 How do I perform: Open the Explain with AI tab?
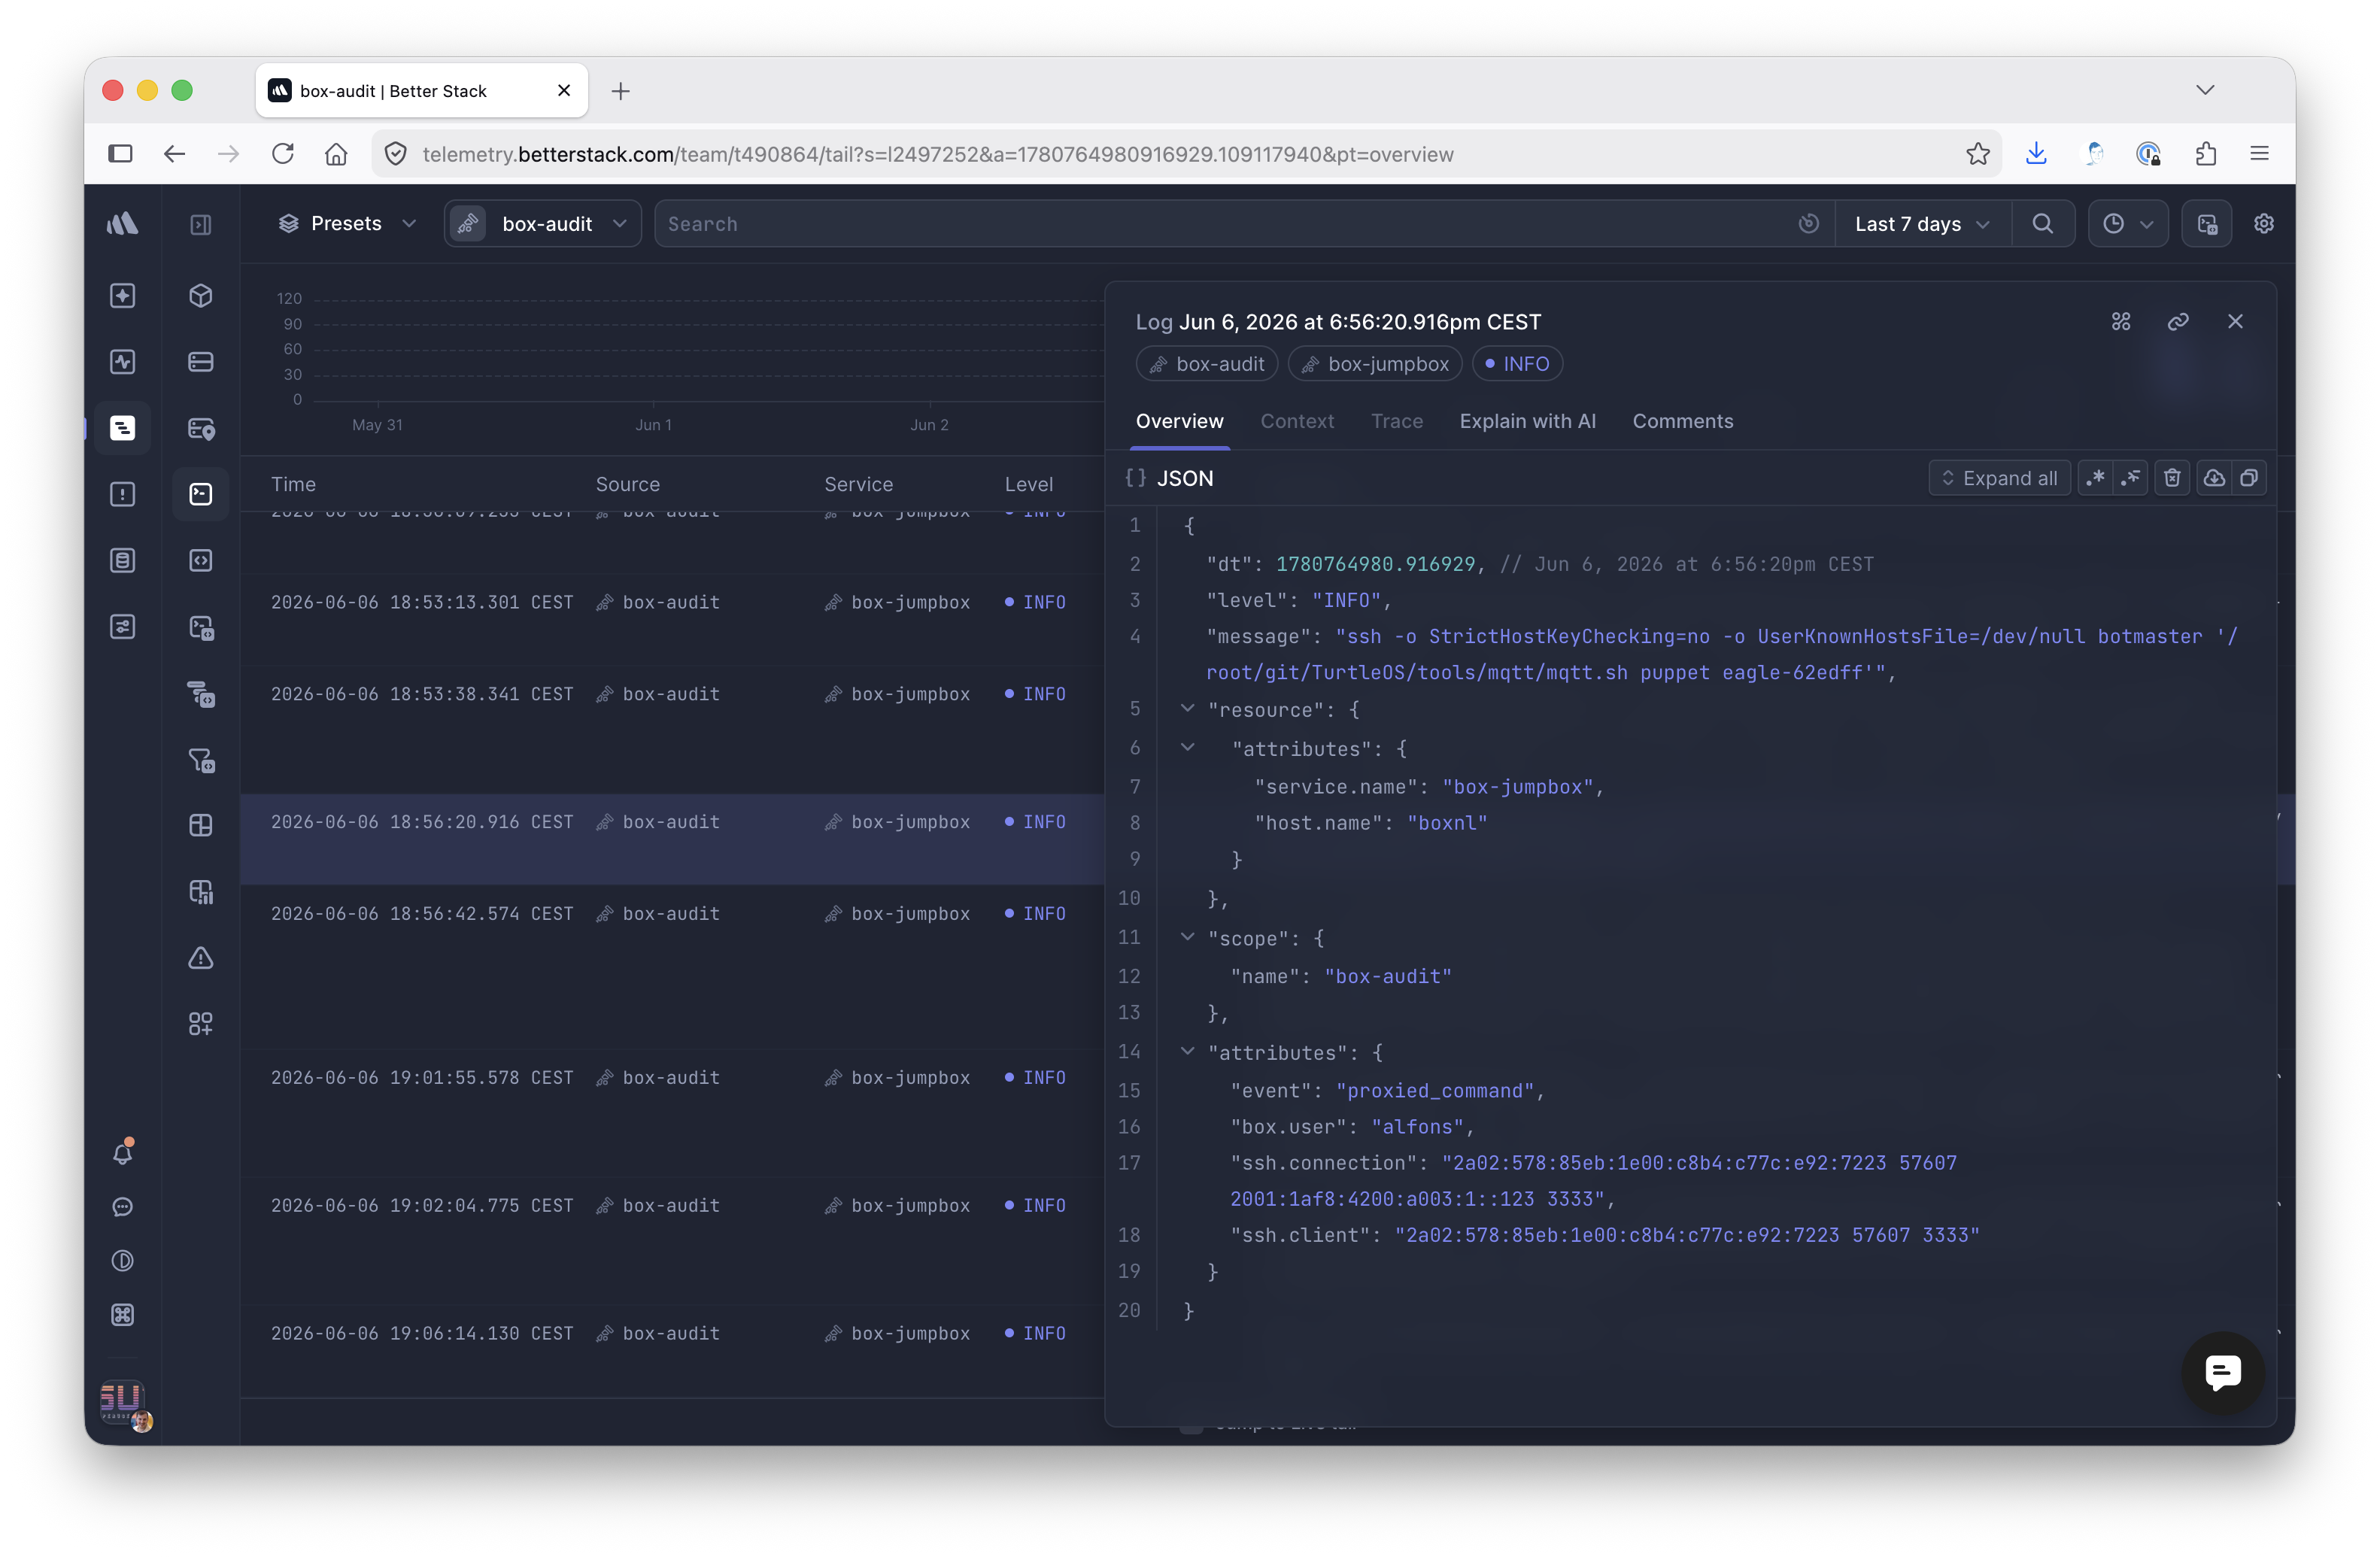[1527, 421]
